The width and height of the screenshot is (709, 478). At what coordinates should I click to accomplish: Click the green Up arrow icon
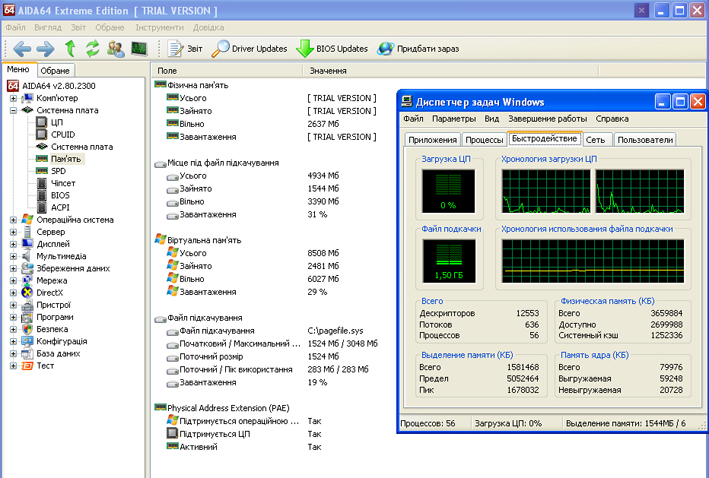point(71,48)
